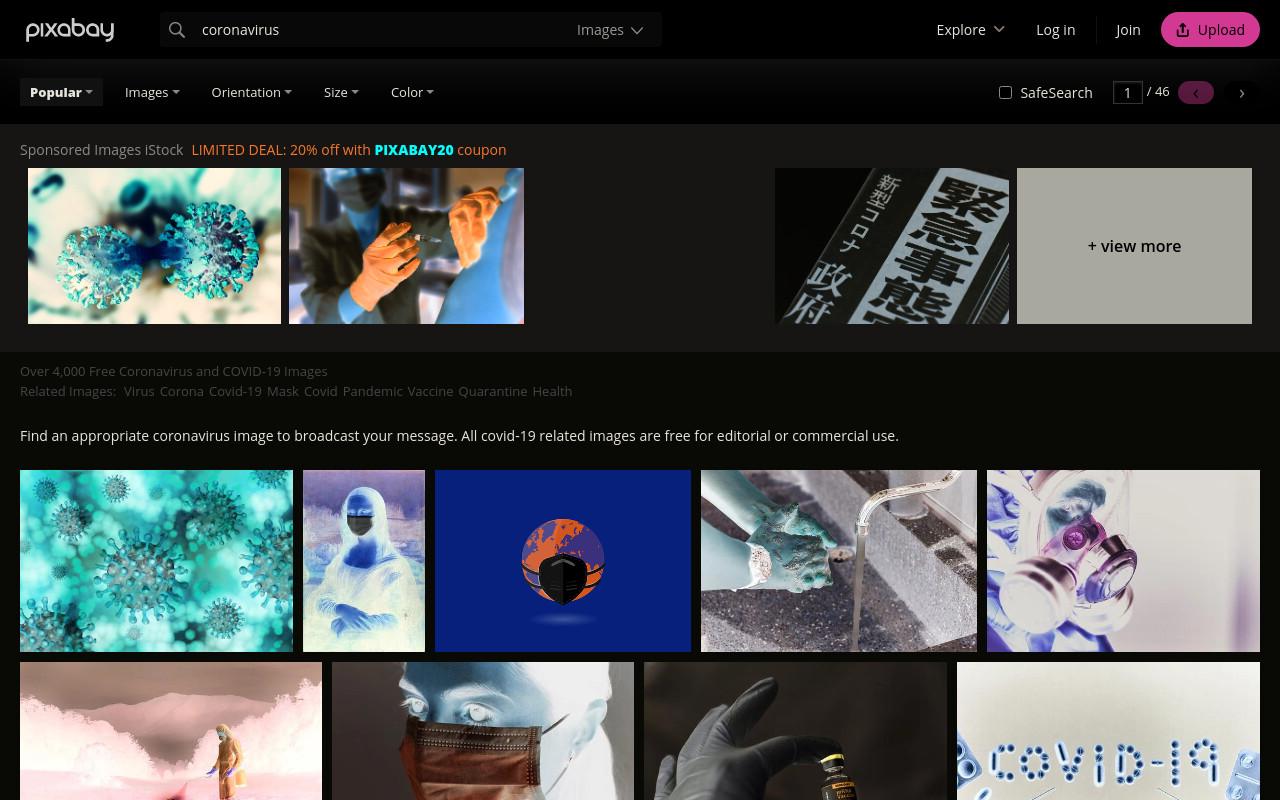This screenshot has height=800, width=1280.
Task: Focus the coronavirus search field
Action: [380, 30]
